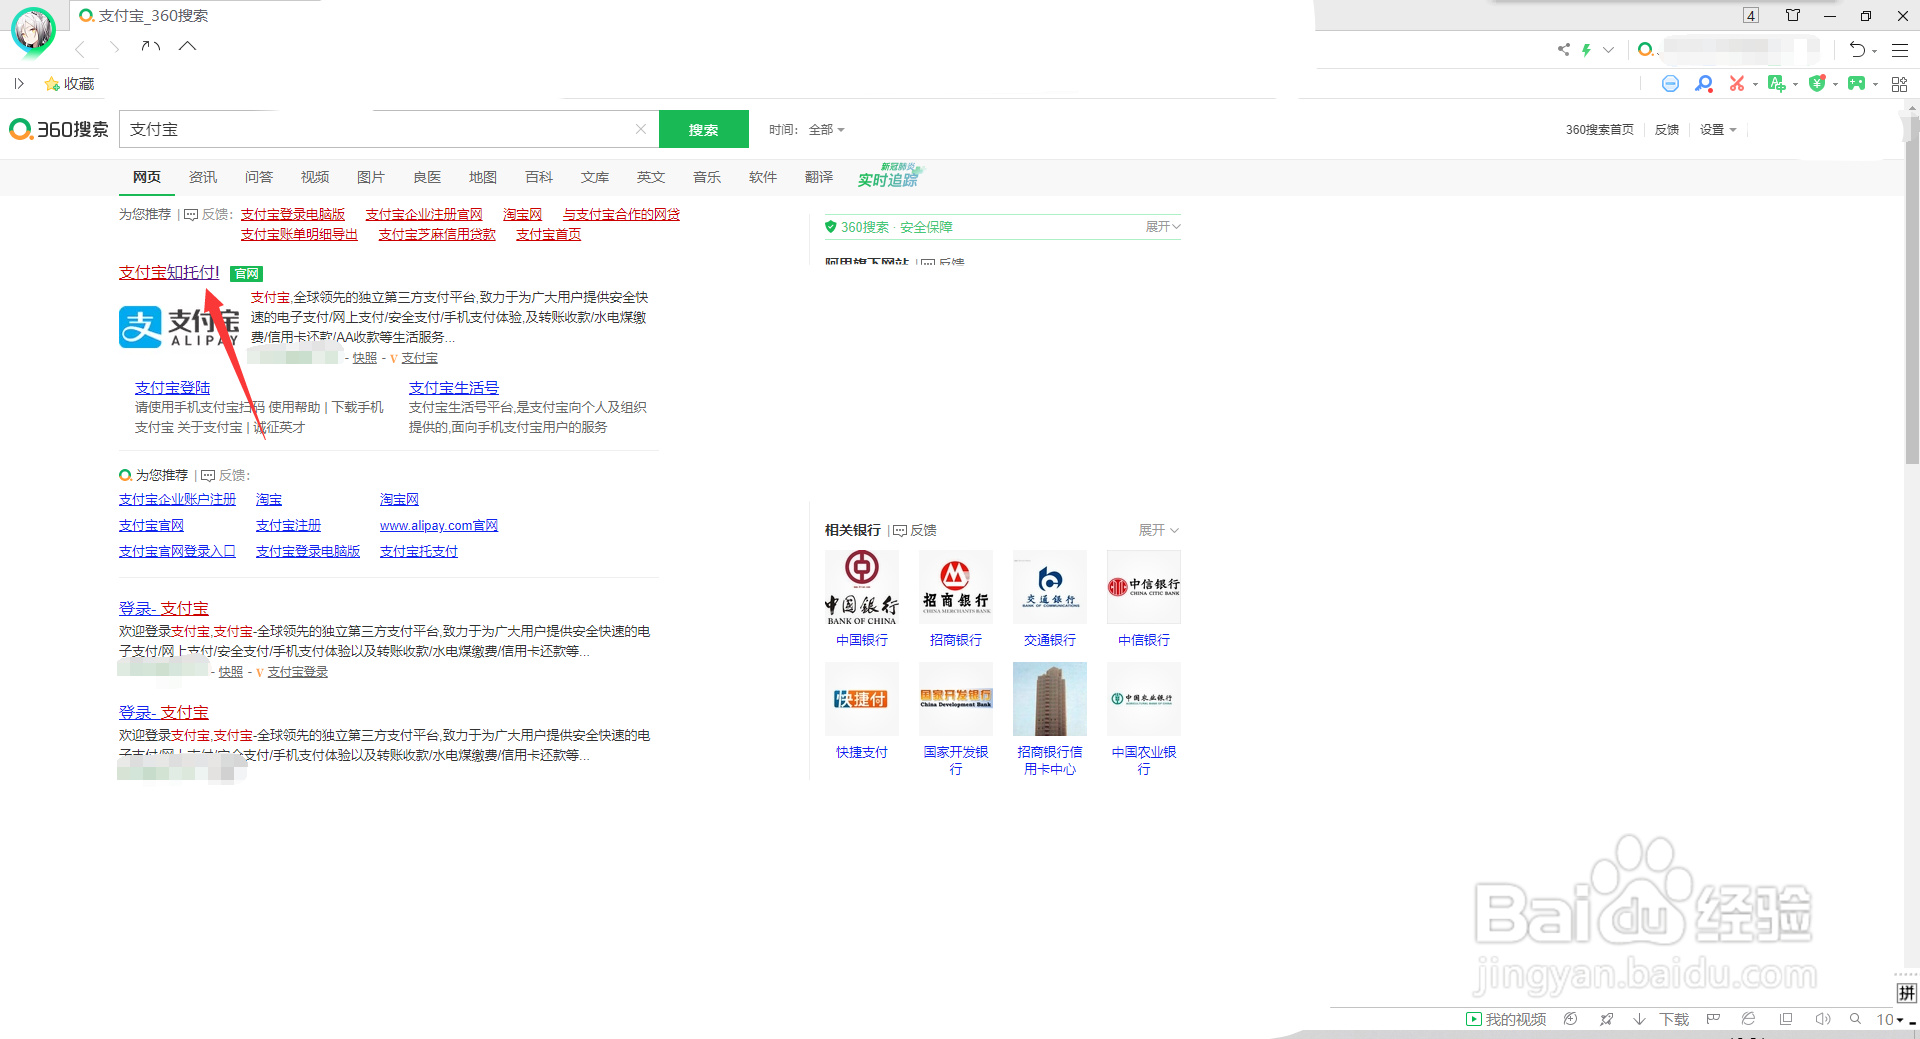1920x1039 pixels.
Task: Open dropdown beside the yen shield icon
Action: (x=1835, y=85)
